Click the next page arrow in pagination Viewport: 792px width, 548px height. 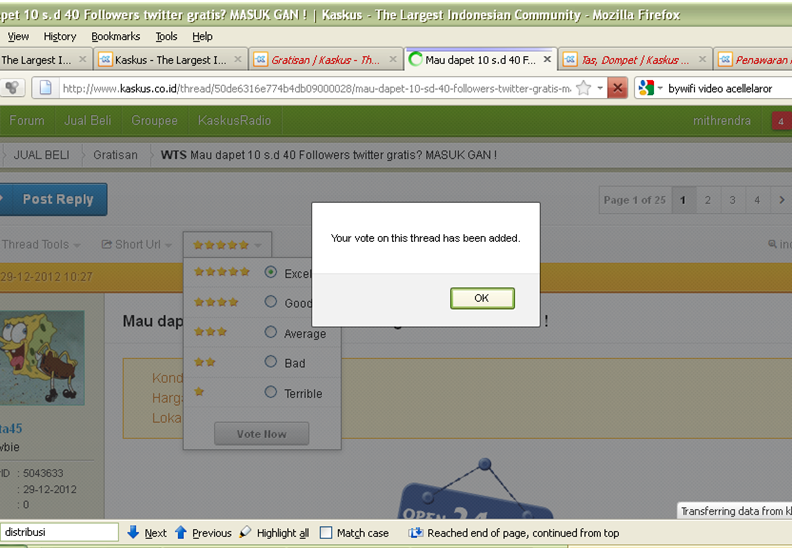(x=782, y=200)
